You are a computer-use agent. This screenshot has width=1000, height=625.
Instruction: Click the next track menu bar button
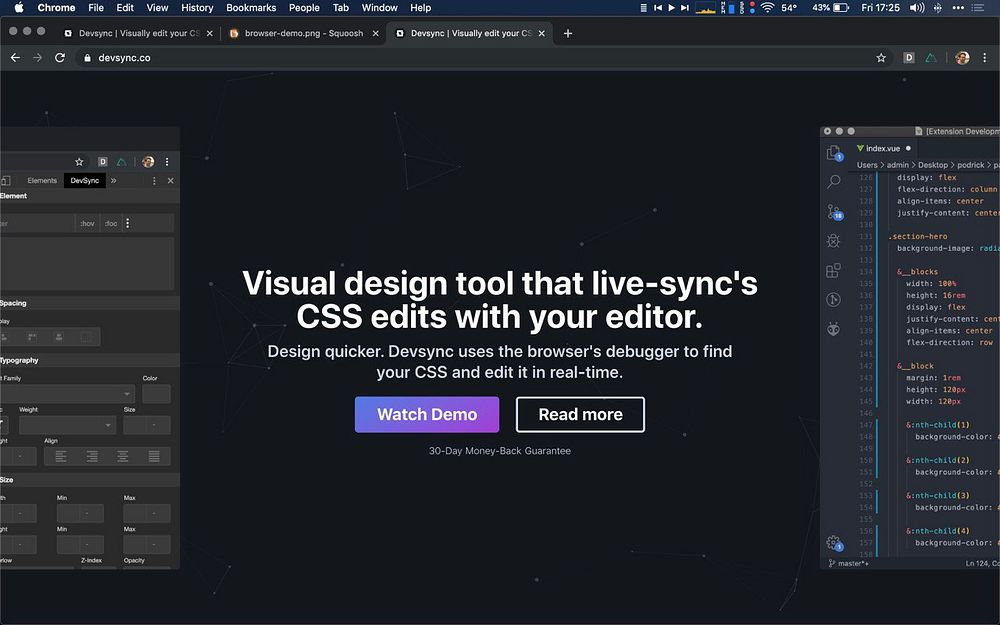[x=684, y=8]
